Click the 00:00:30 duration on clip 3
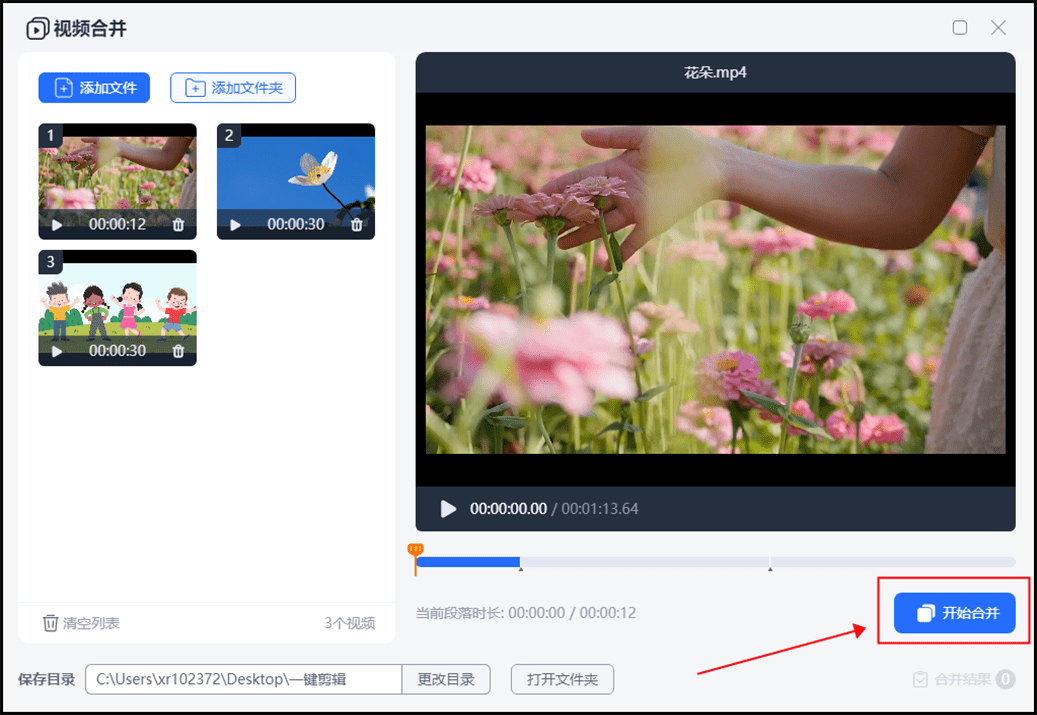The image size is (1037, 715). 118,351
